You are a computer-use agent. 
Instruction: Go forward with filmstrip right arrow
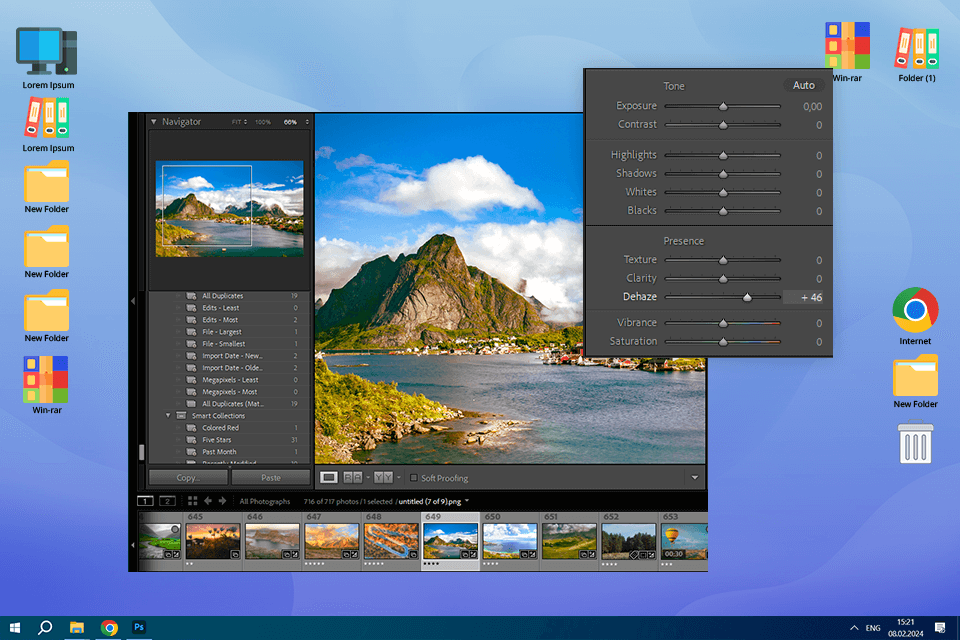click(222, 501)
